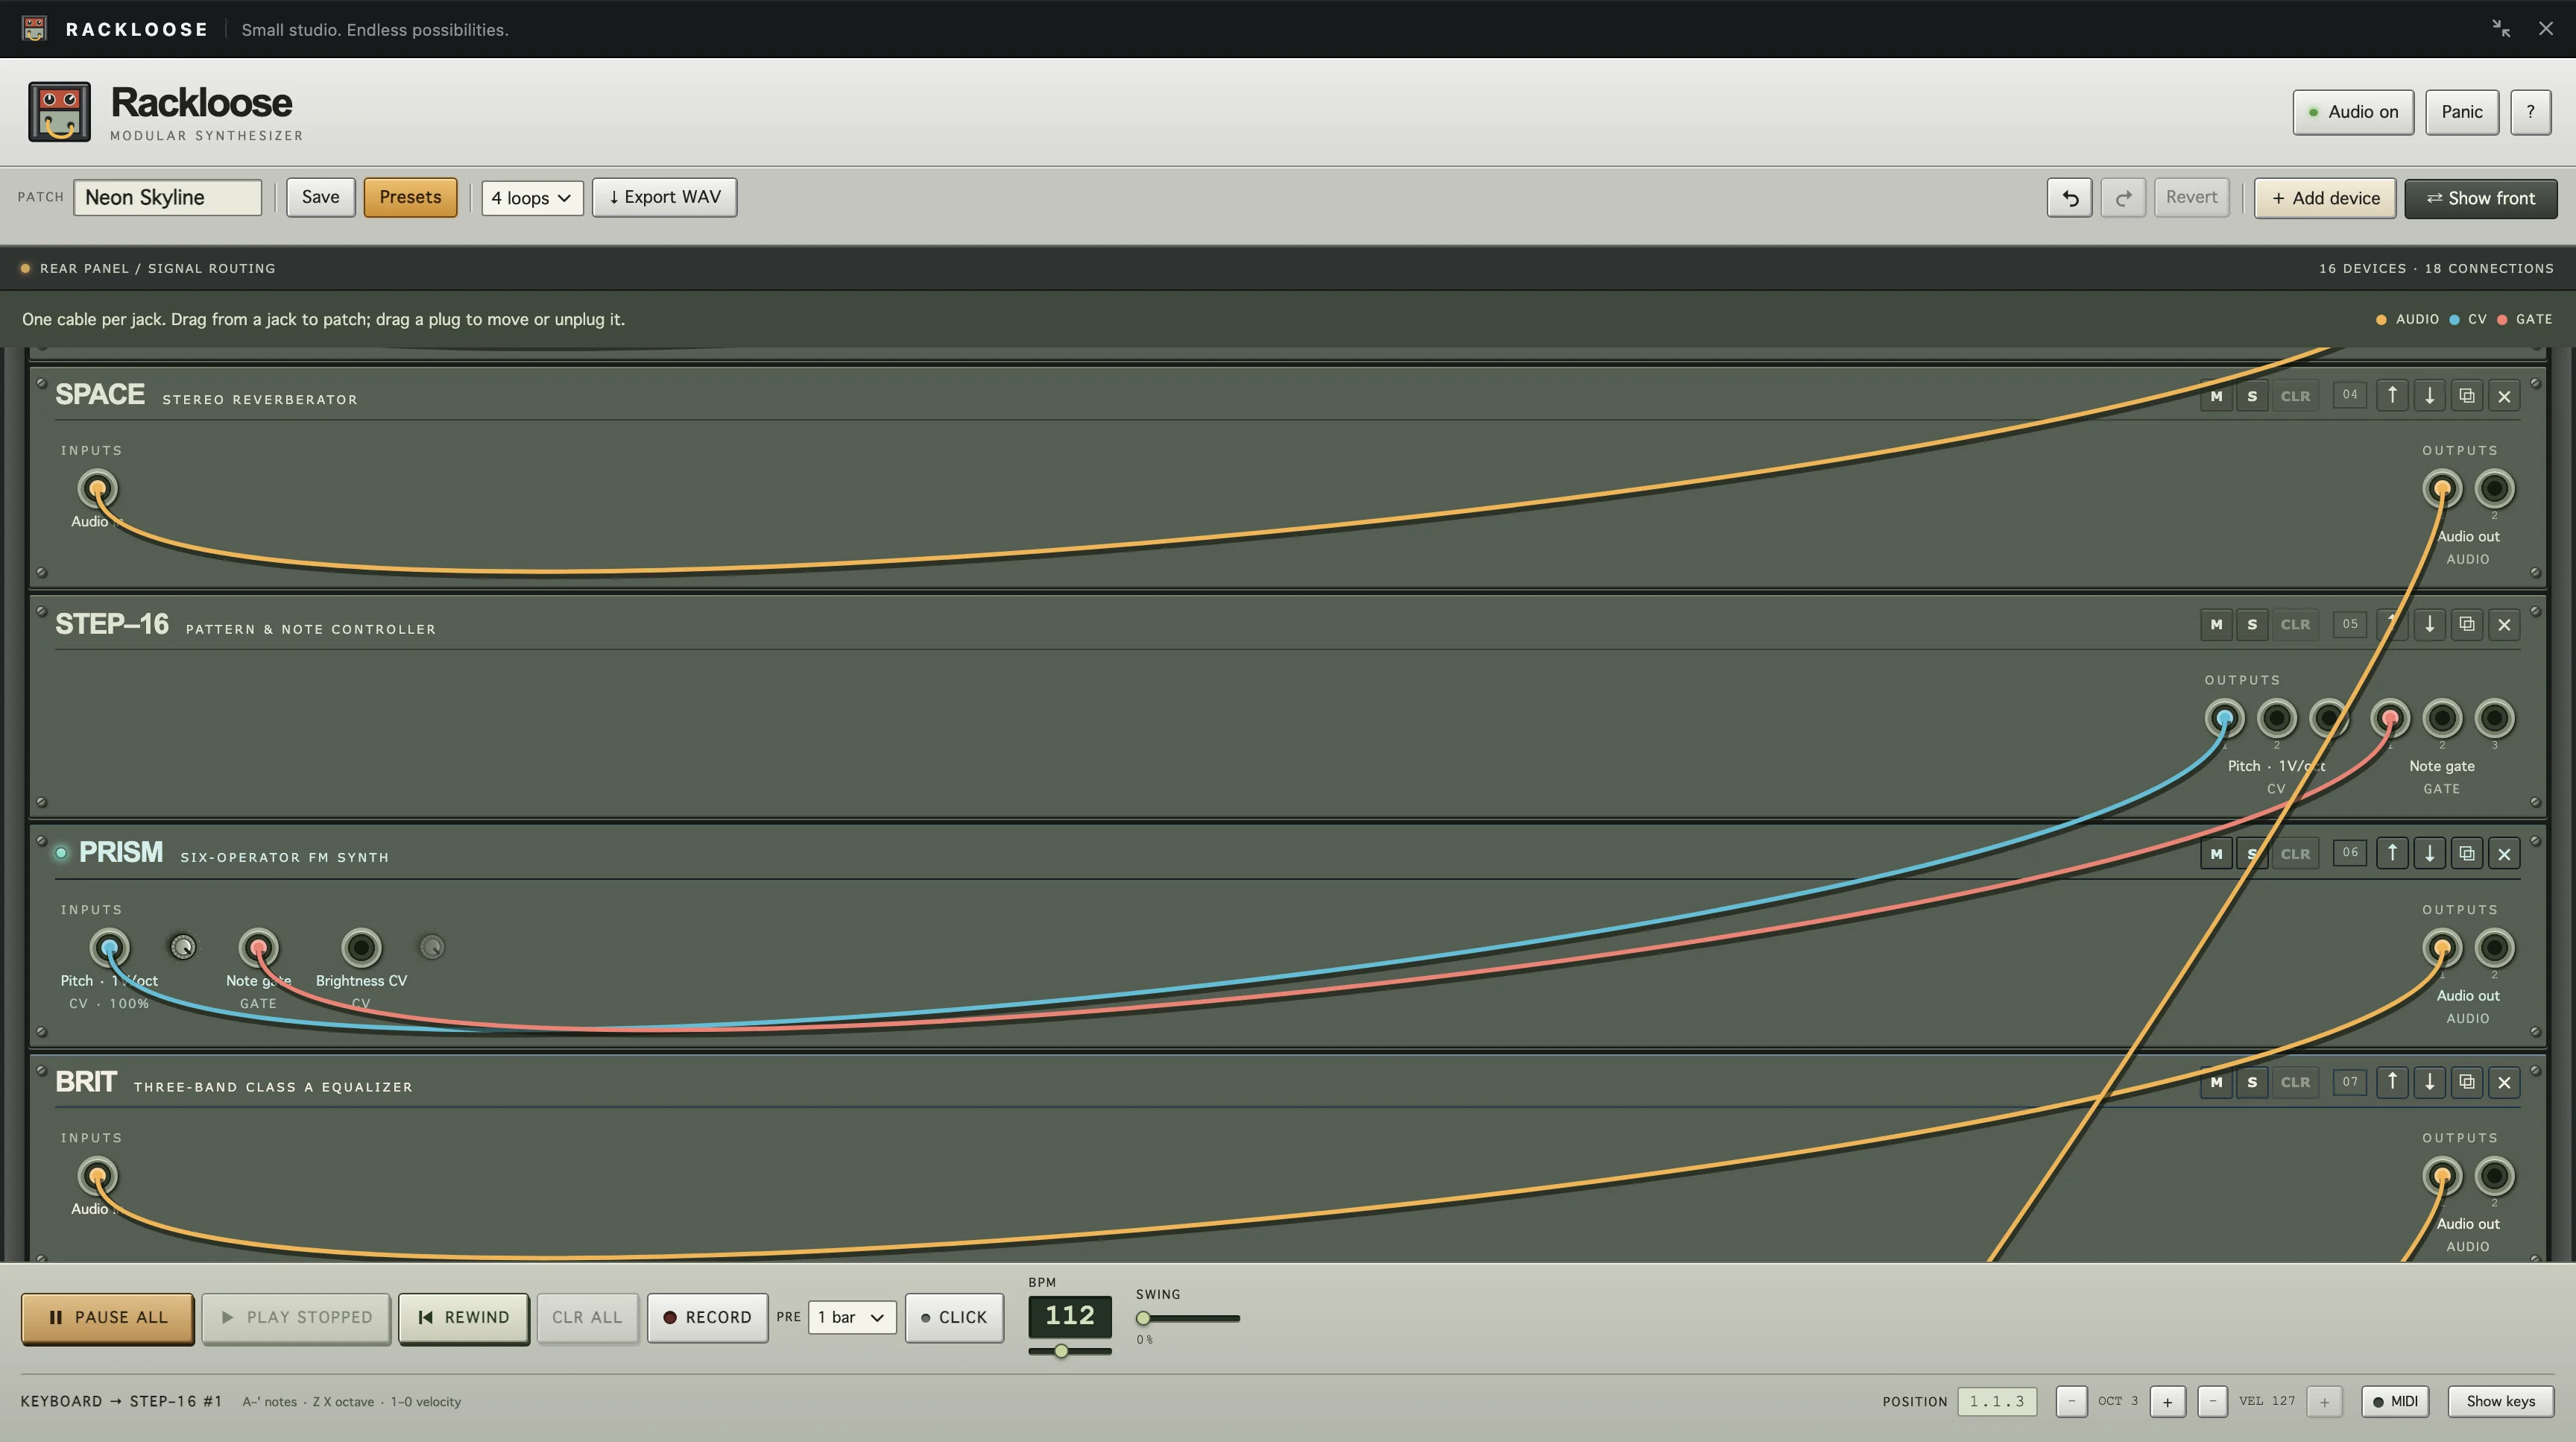Move the BRIT equalizer down

click(x=2429, y=1082)
